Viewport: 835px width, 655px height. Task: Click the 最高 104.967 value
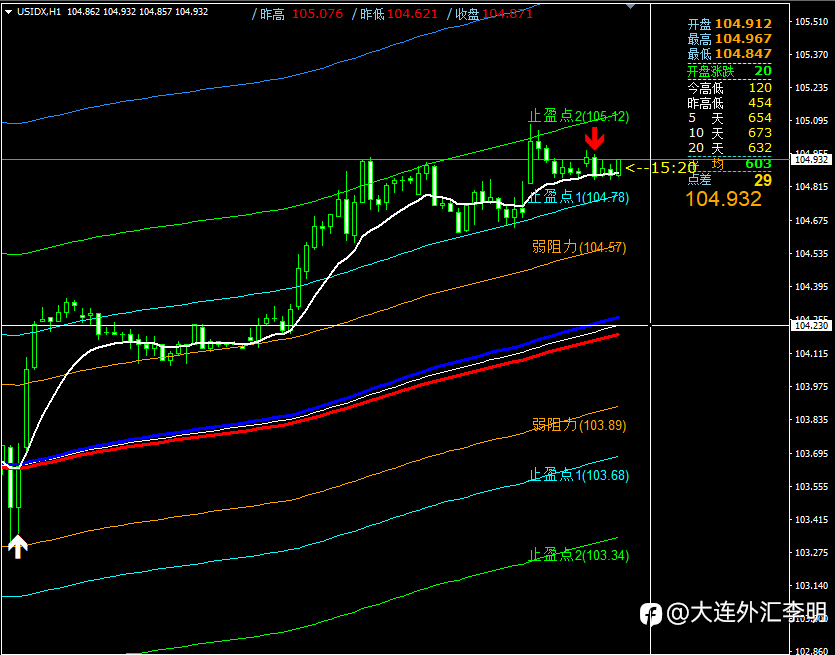click(729, 39)
